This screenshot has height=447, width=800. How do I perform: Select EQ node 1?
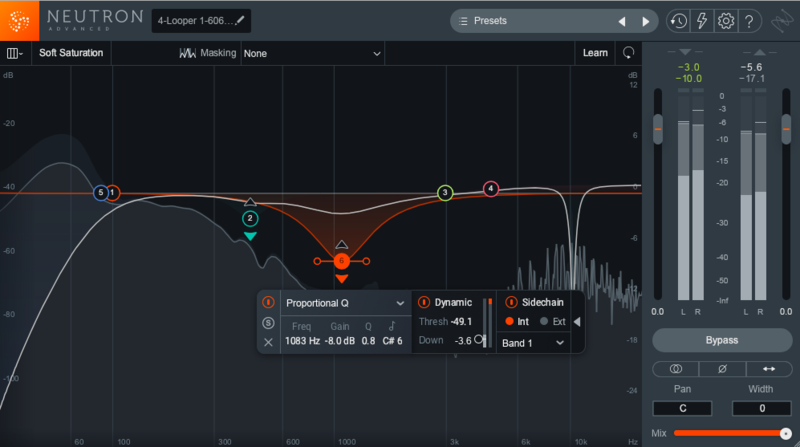(113, 193)
